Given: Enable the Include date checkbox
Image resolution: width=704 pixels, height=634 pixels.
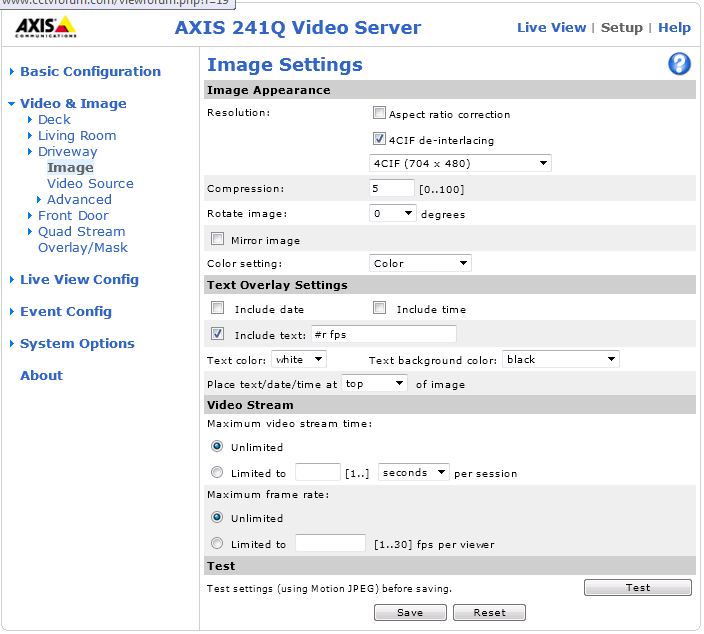Looking at the screenshot, I should click(217, 309).
